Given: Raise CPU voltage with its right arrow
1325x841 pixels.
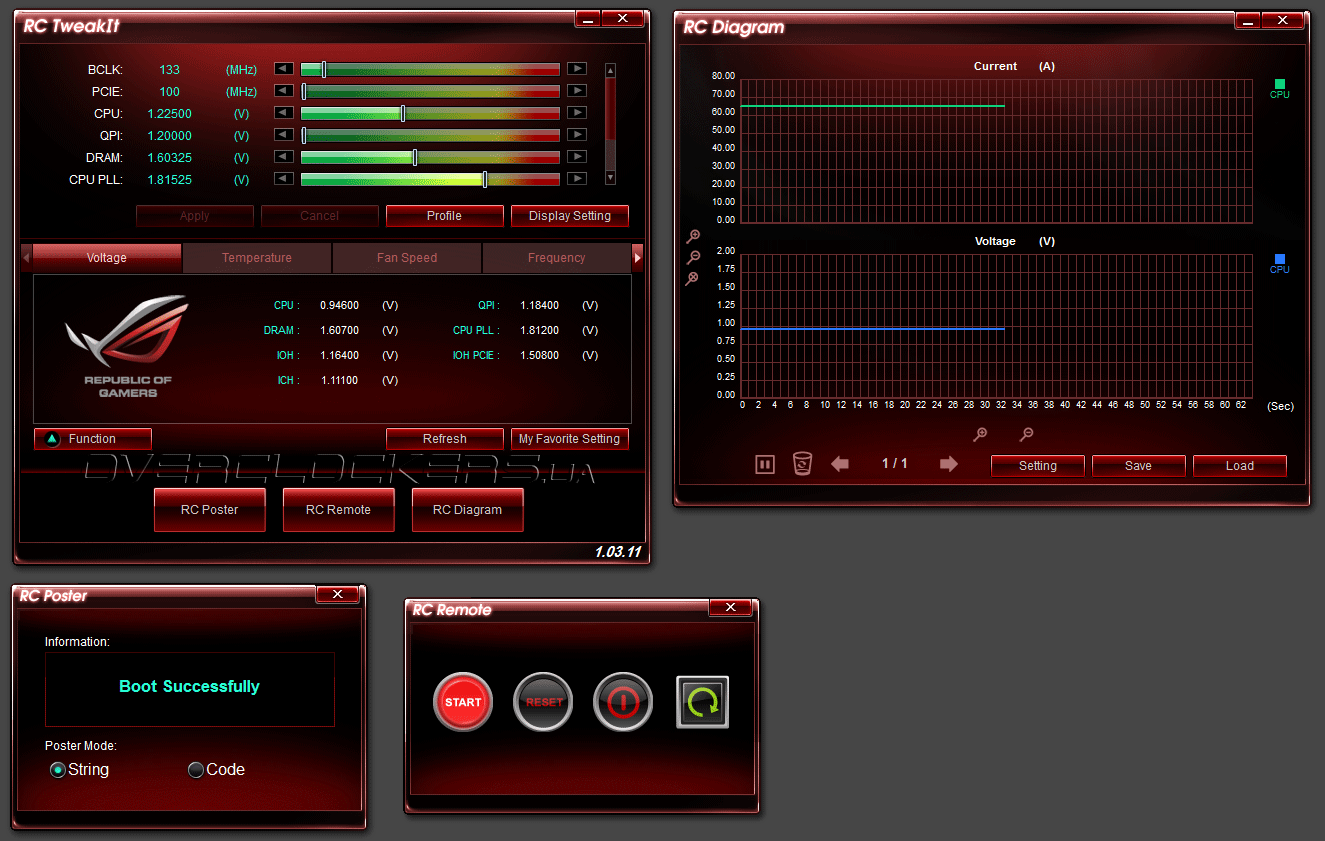Looking at the screenshot, I should point(577,113).
